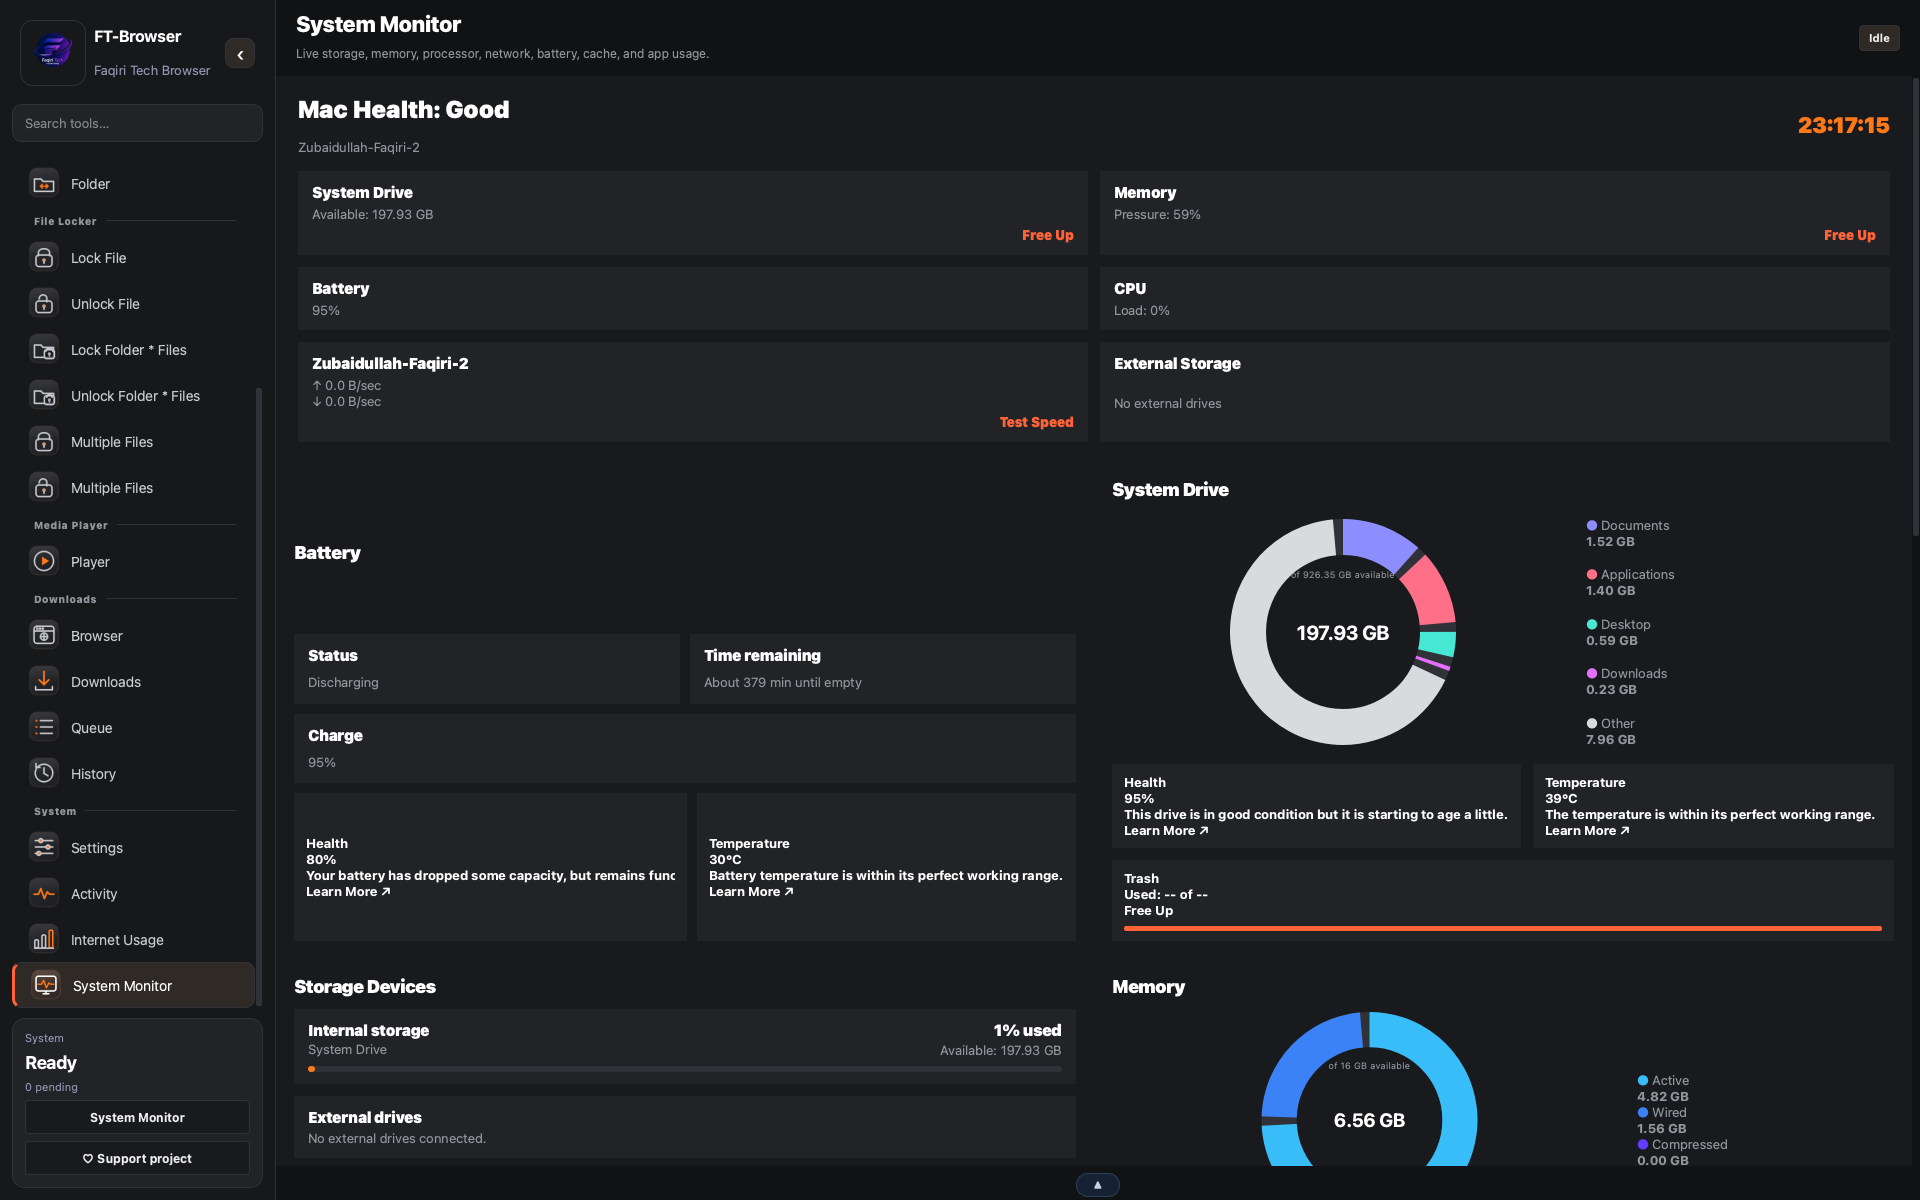Viewport: 1920px width, 1200px height.
Task: Click the Active memory legend dot
Action: click(1643, 1080)
